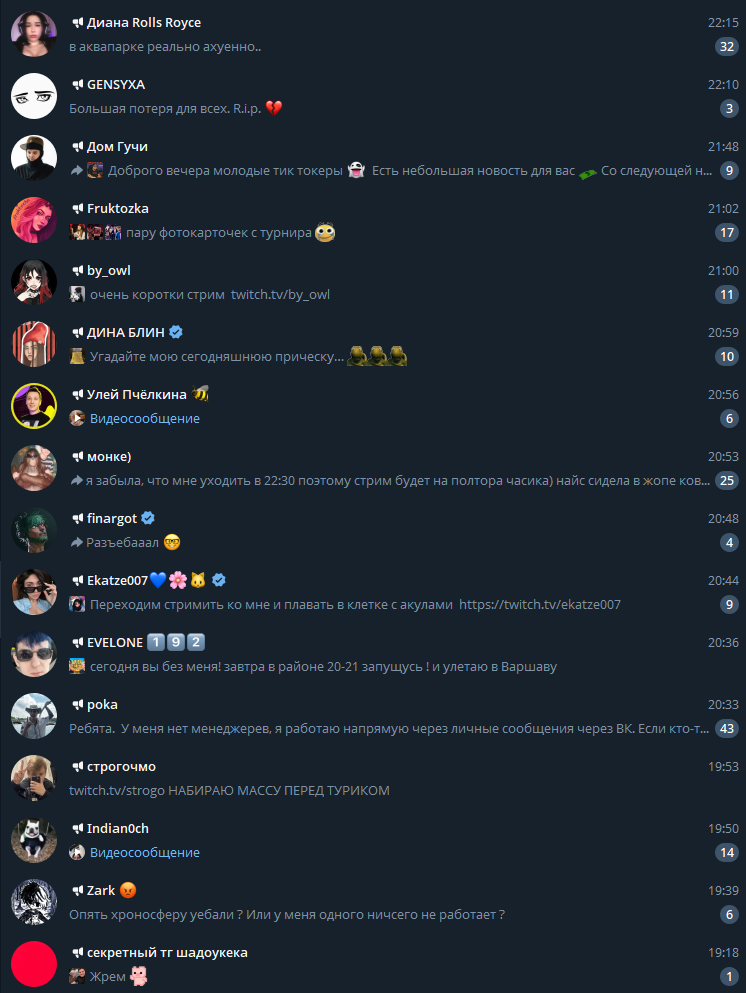Open the строгочмо channel chat
The height and width of the screenshot is (993, 746).
[373, 778]
